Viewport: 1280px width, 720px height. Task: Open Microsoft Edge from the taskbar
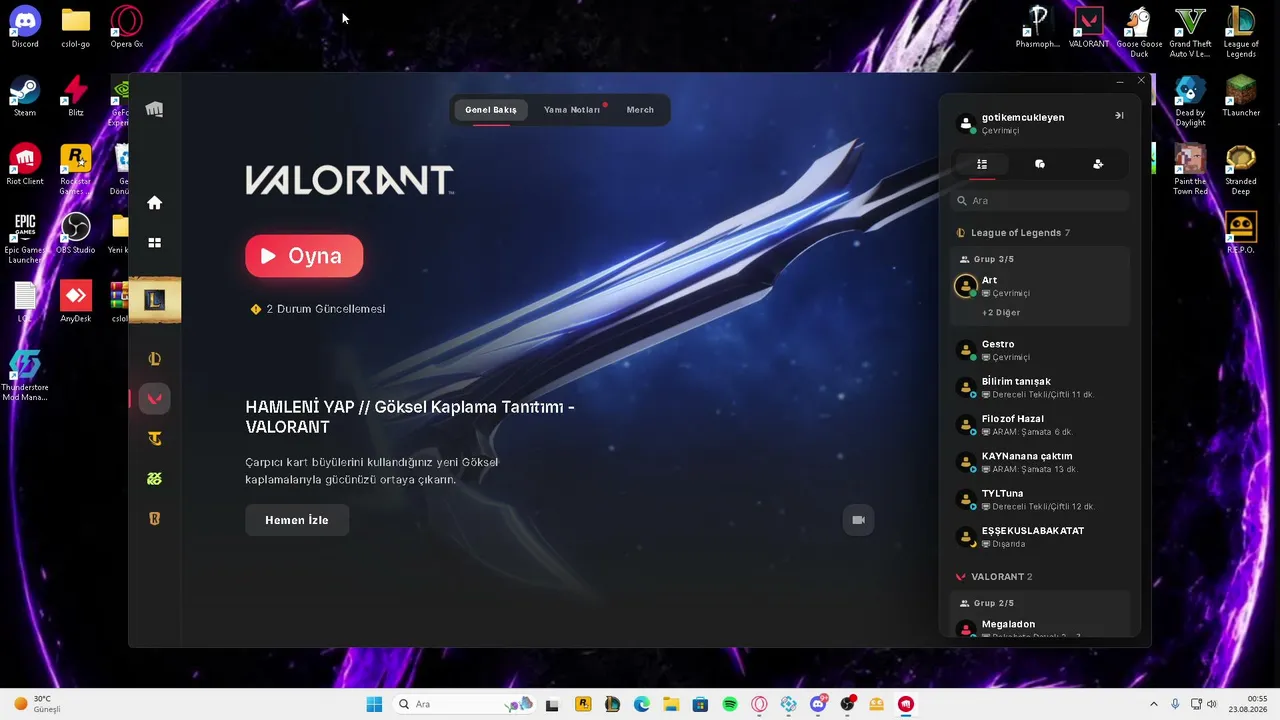tap(641, 704)
